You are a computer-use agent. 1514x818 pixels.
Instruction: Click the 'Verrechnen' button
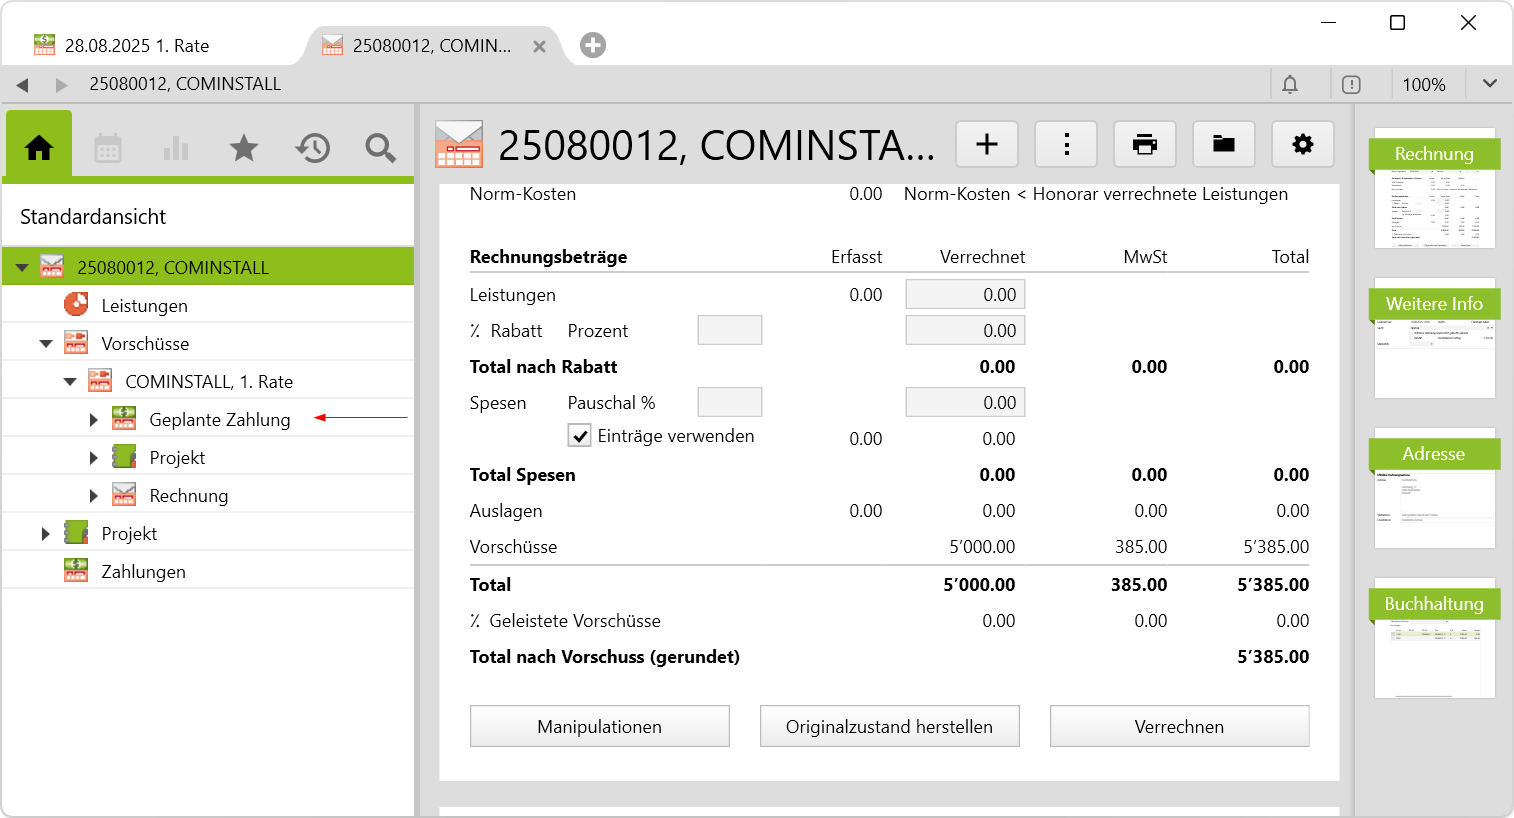(1179, 727)
